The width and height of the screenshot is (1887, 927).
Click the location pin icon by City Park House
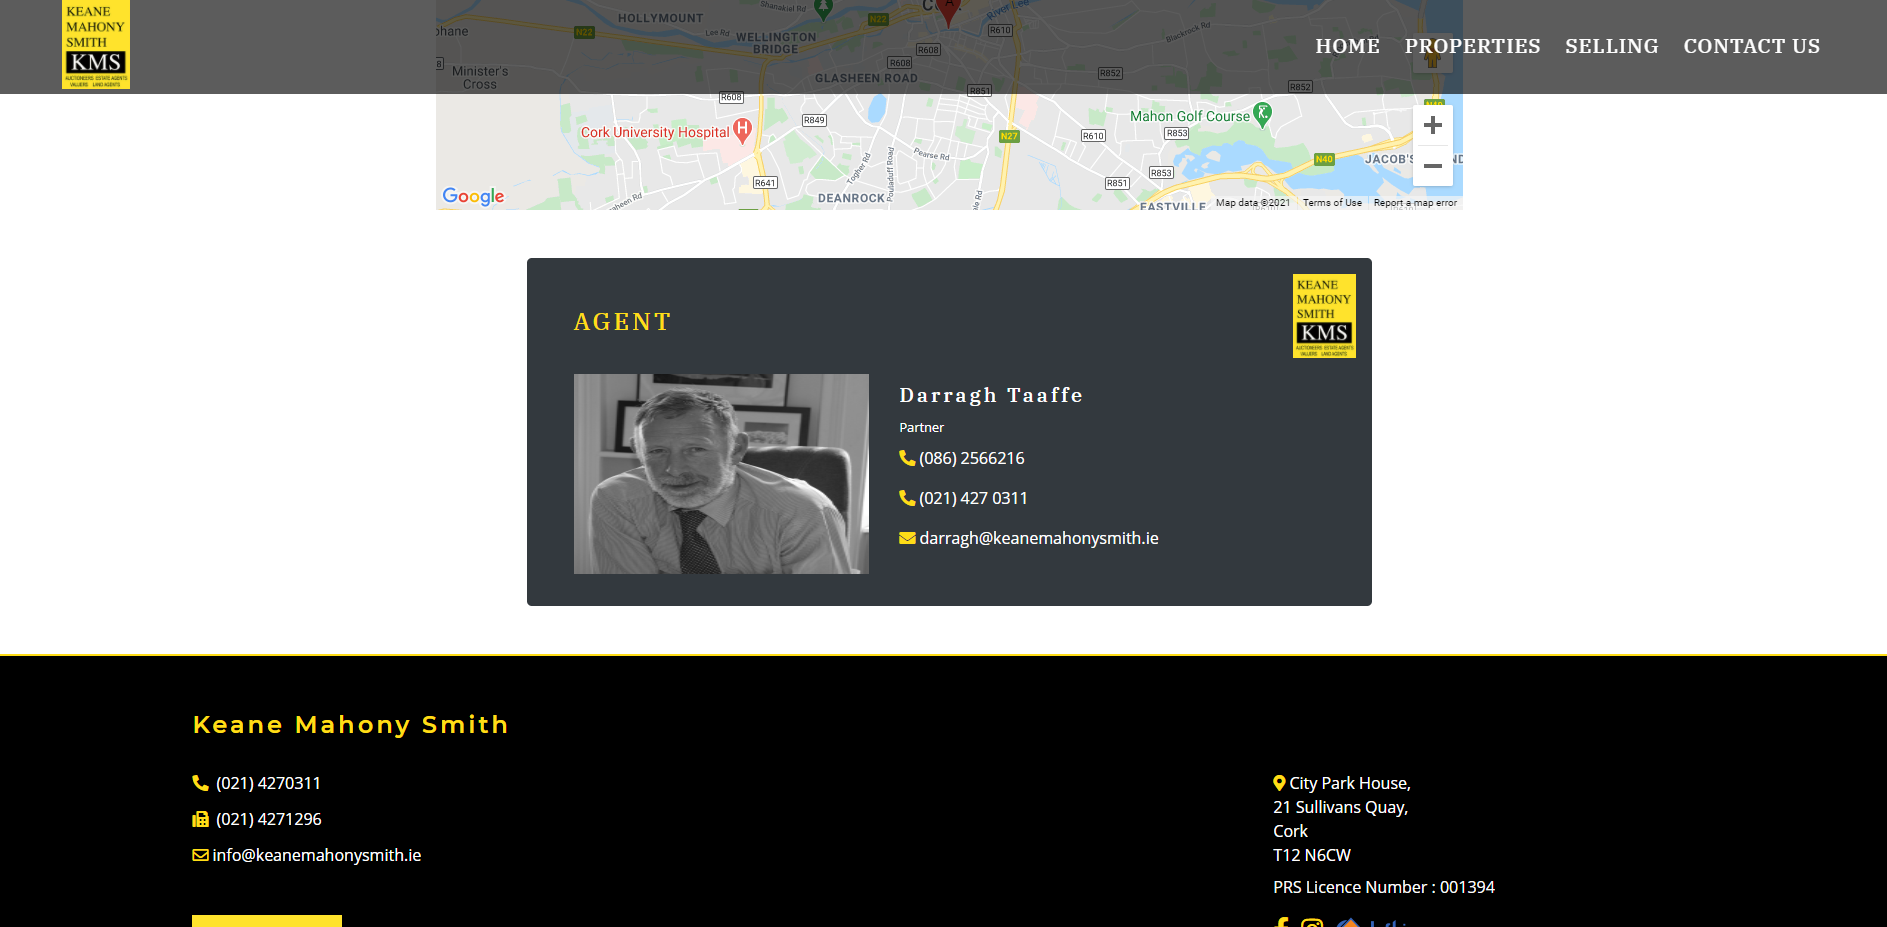tap(1279, 783)
